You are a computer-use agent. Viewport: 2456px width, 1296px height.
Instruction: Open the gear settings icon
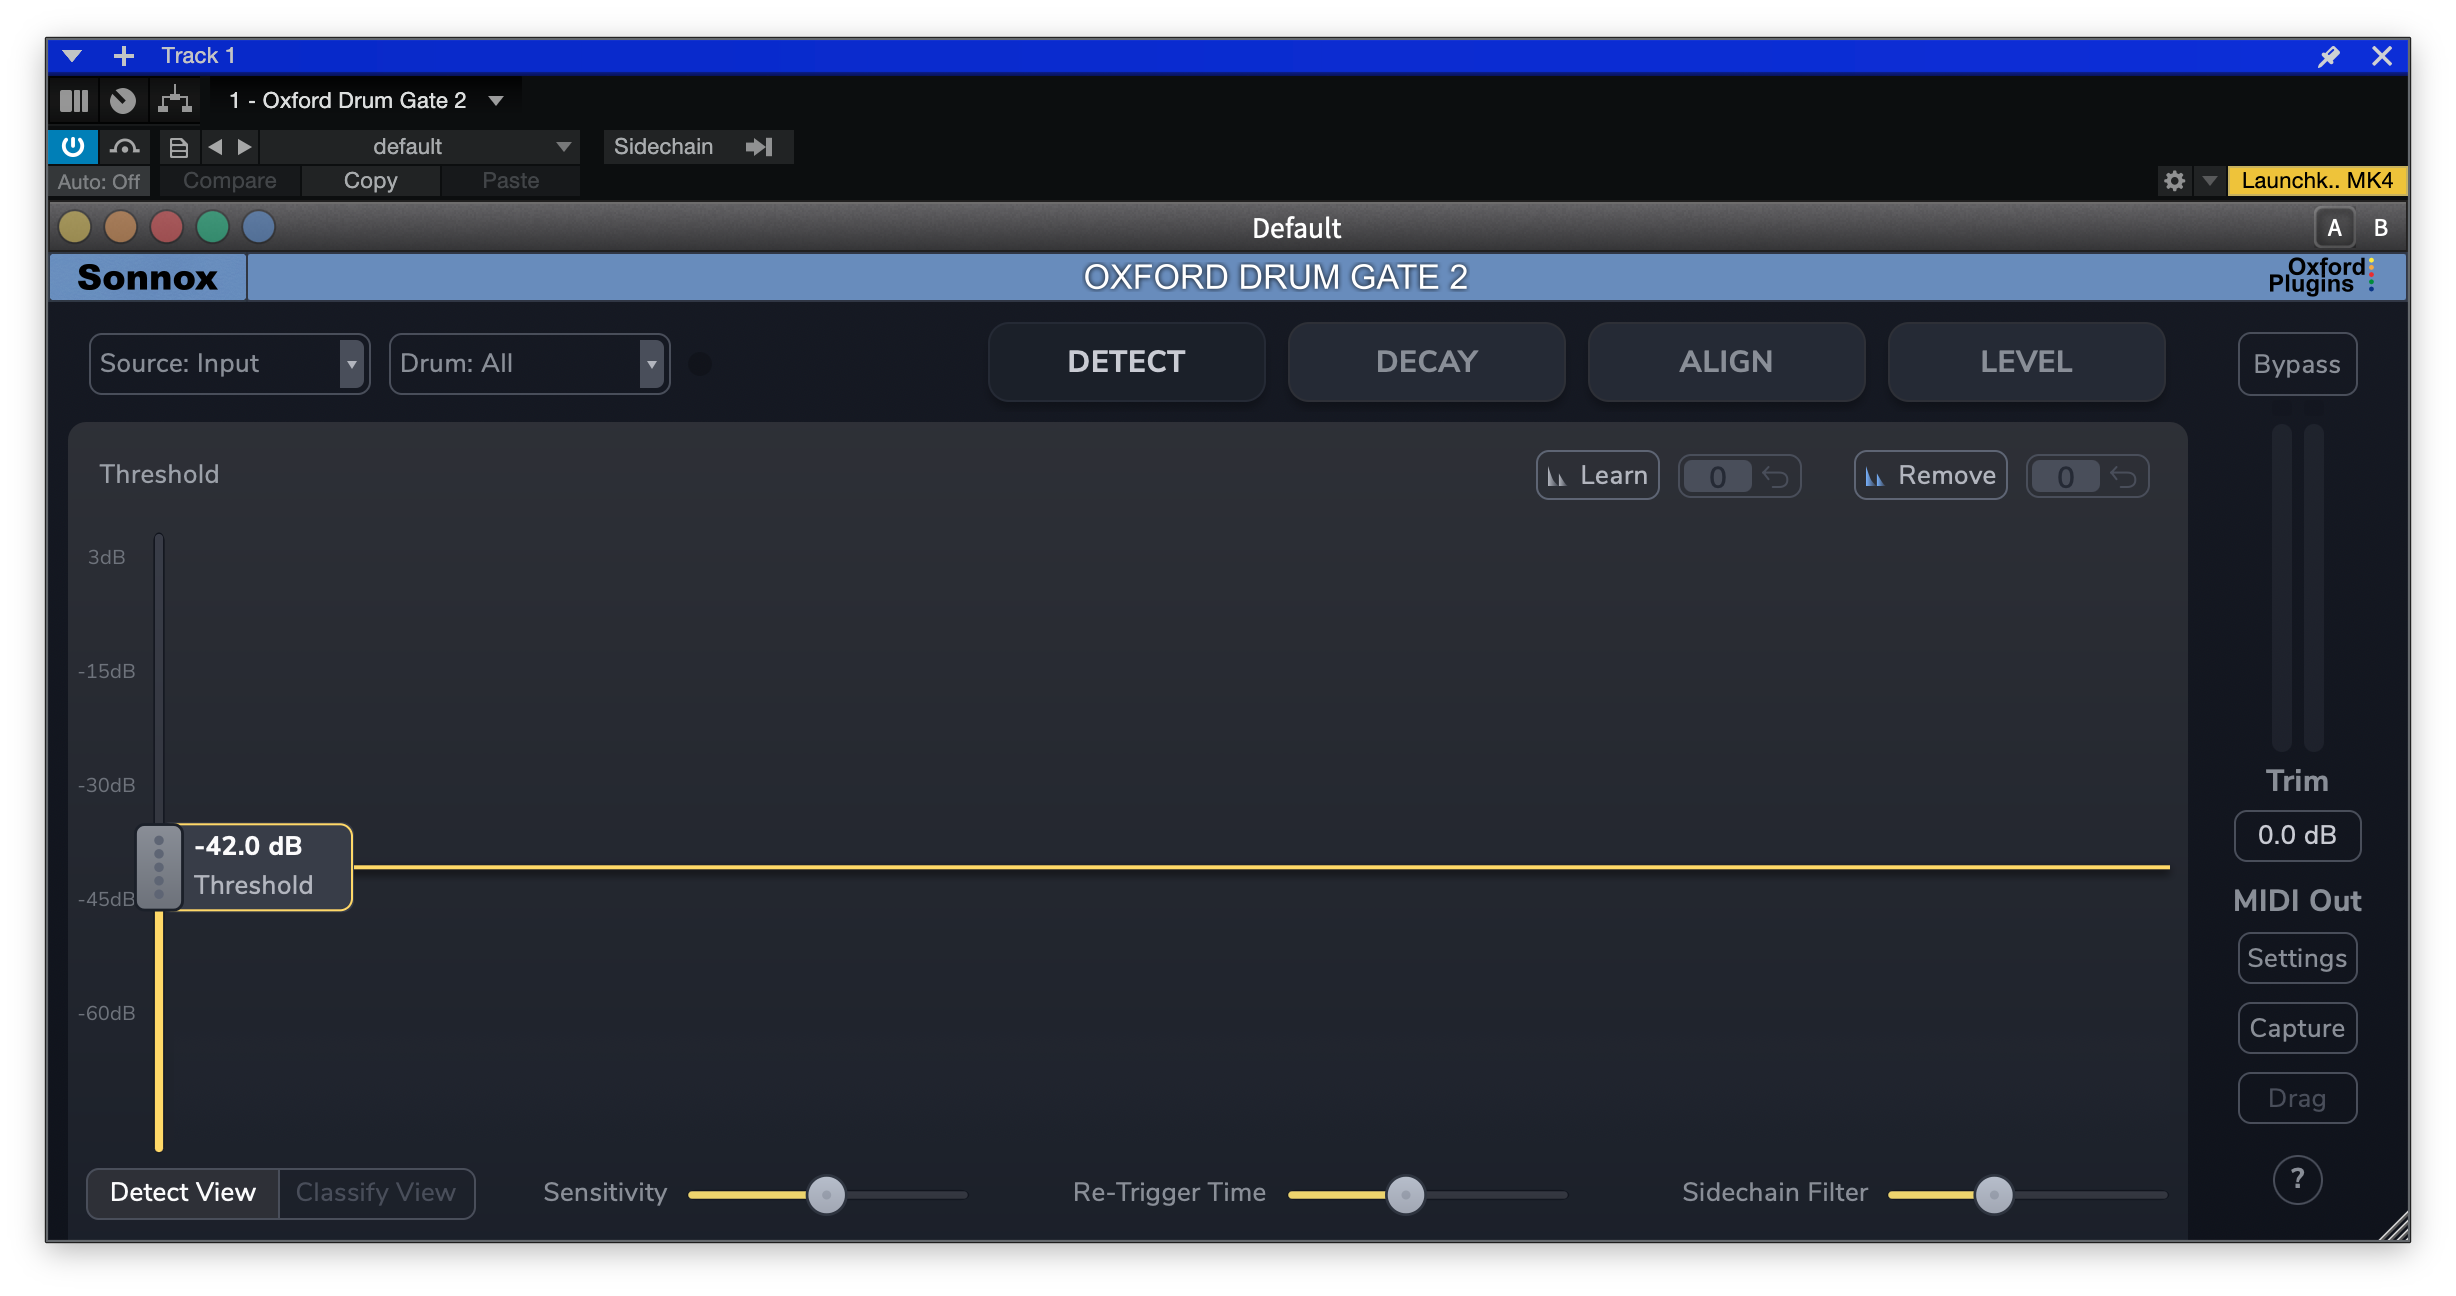[x=2174, y=181]
